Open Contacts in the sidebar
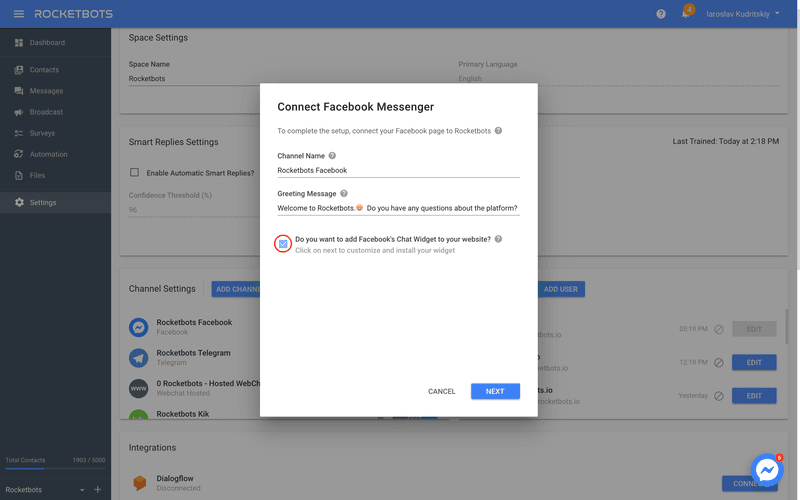800x500 pixels. [55, 69]
